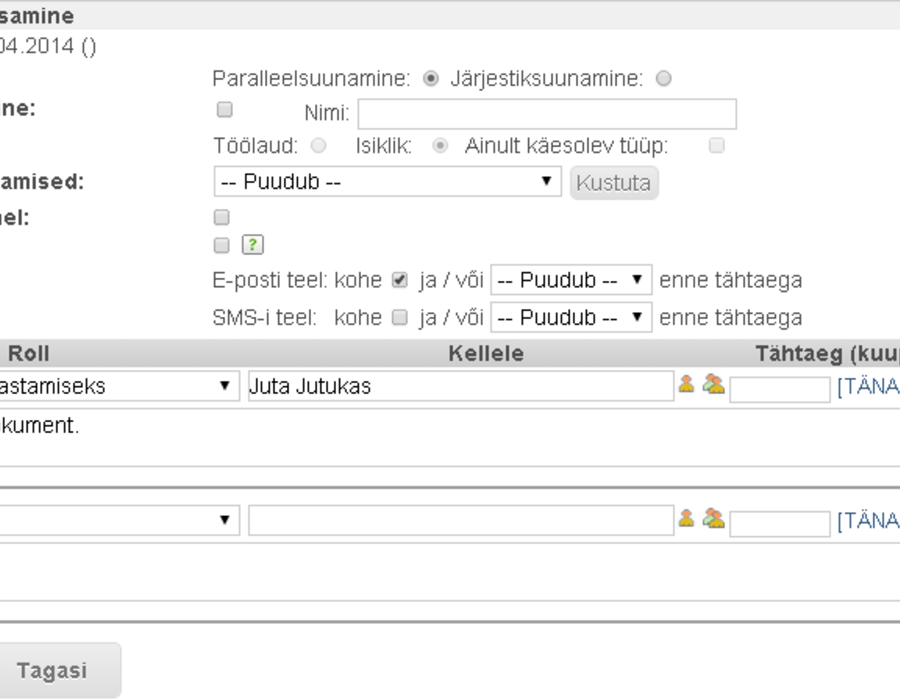Click the single-person icon beside Juta Jutukas
The height and width of the screenshot is (700, 900).
[686, 384]
